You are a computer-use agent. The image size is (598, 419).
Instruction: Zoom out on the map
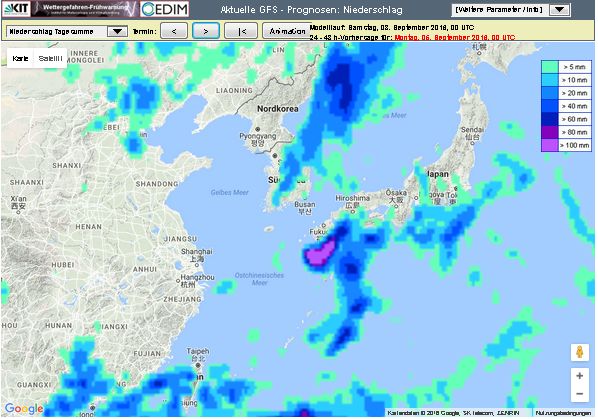[x=579, y=393]
